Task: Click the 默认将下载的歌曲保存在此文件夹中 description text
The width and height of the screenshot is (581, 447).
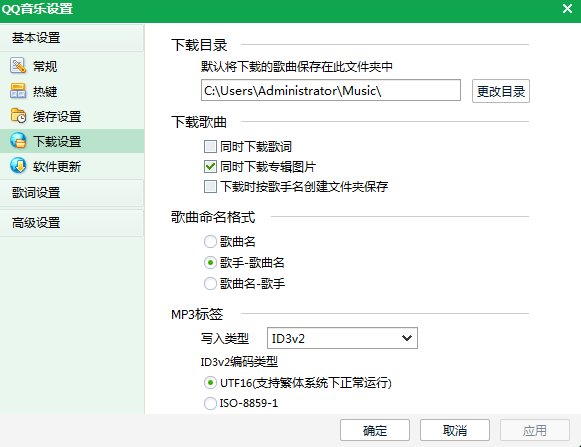Action: (x=297, y=67)
